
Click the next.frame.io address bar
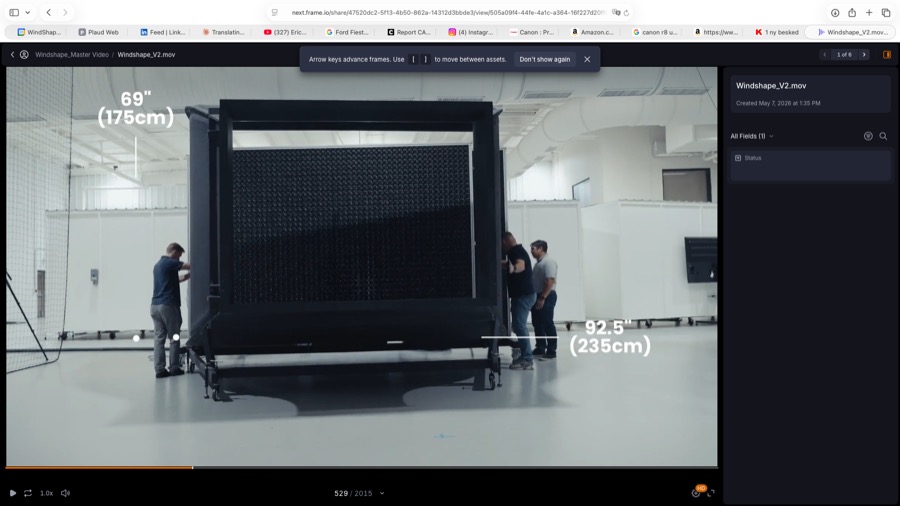[x=448, y=12]
